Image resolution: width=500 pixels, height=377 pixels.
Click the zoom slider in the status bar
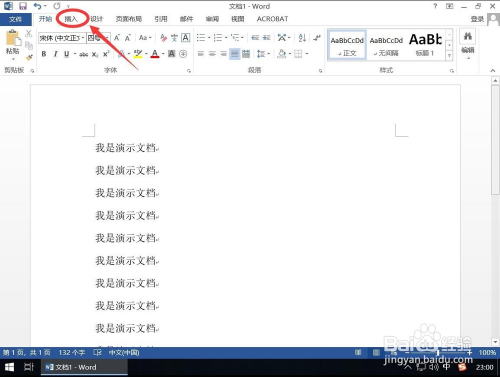click(x=438, y=353)
